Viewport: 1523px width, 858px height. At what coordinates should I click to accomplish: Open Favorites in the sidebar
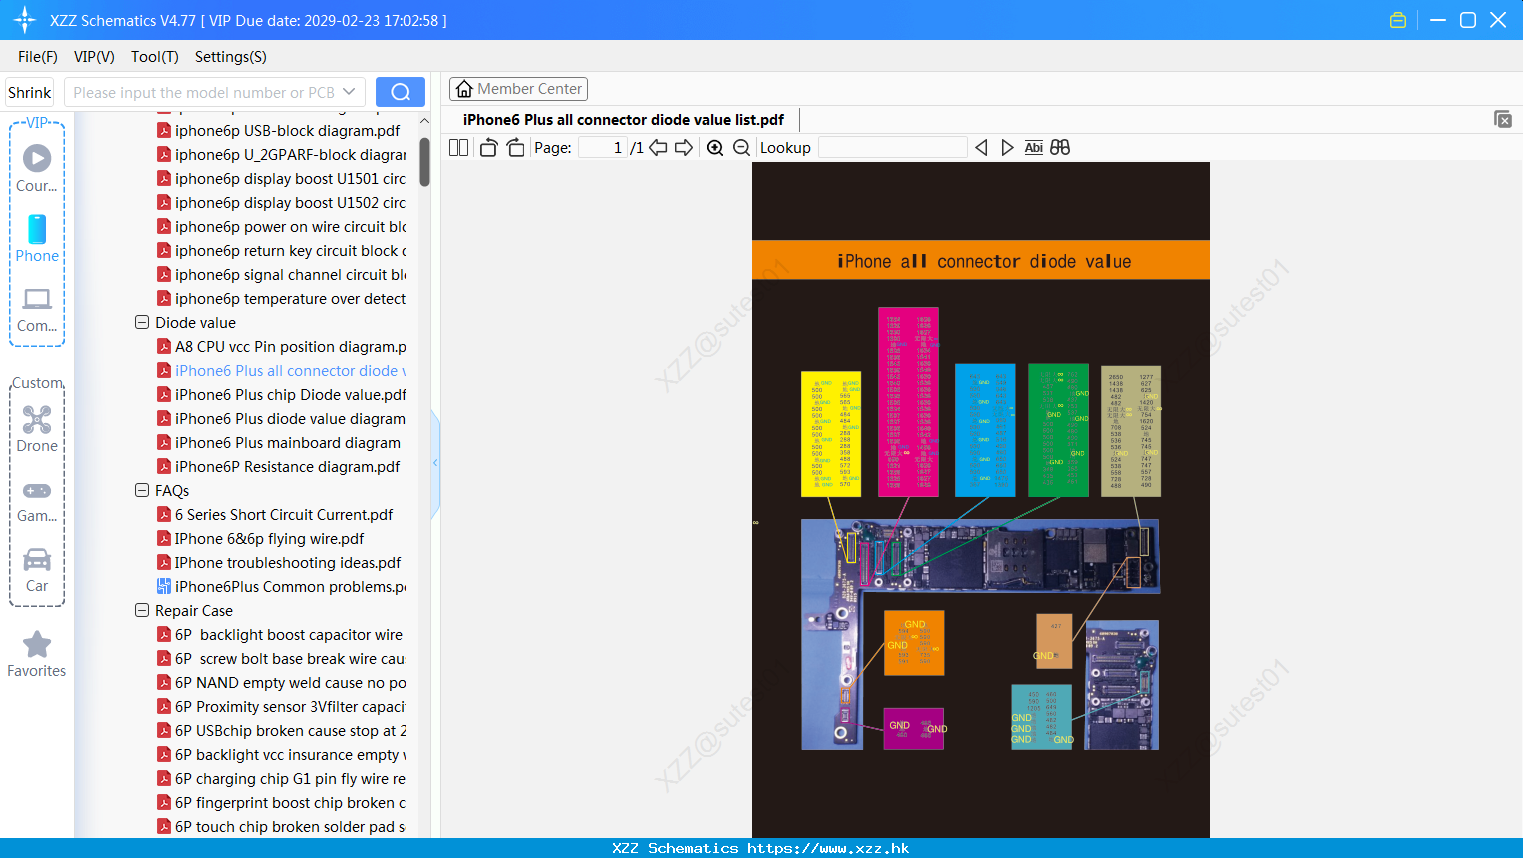coord(37,655)
